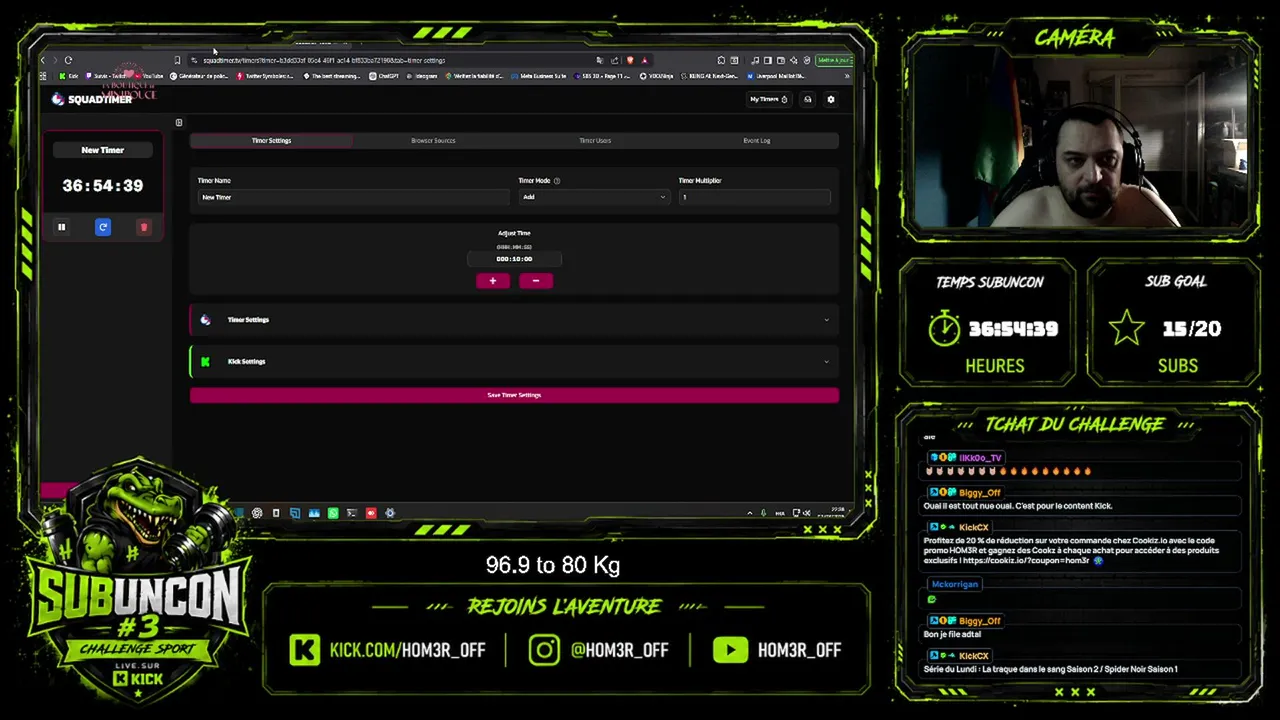
Task: Open the Brave Rewards triangle icon
Action: click(644, 60)
